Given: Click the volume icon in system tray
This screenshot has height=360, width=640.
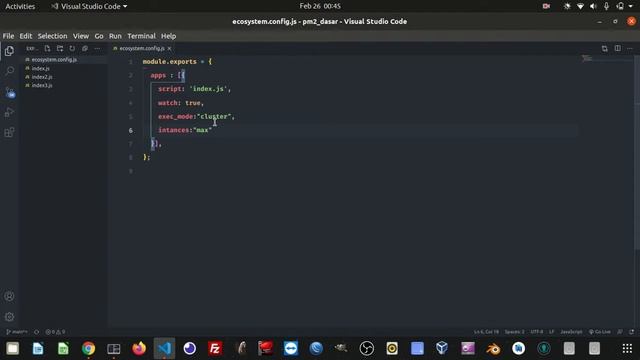Looking at the screenshot, I should tap(593, 6).
